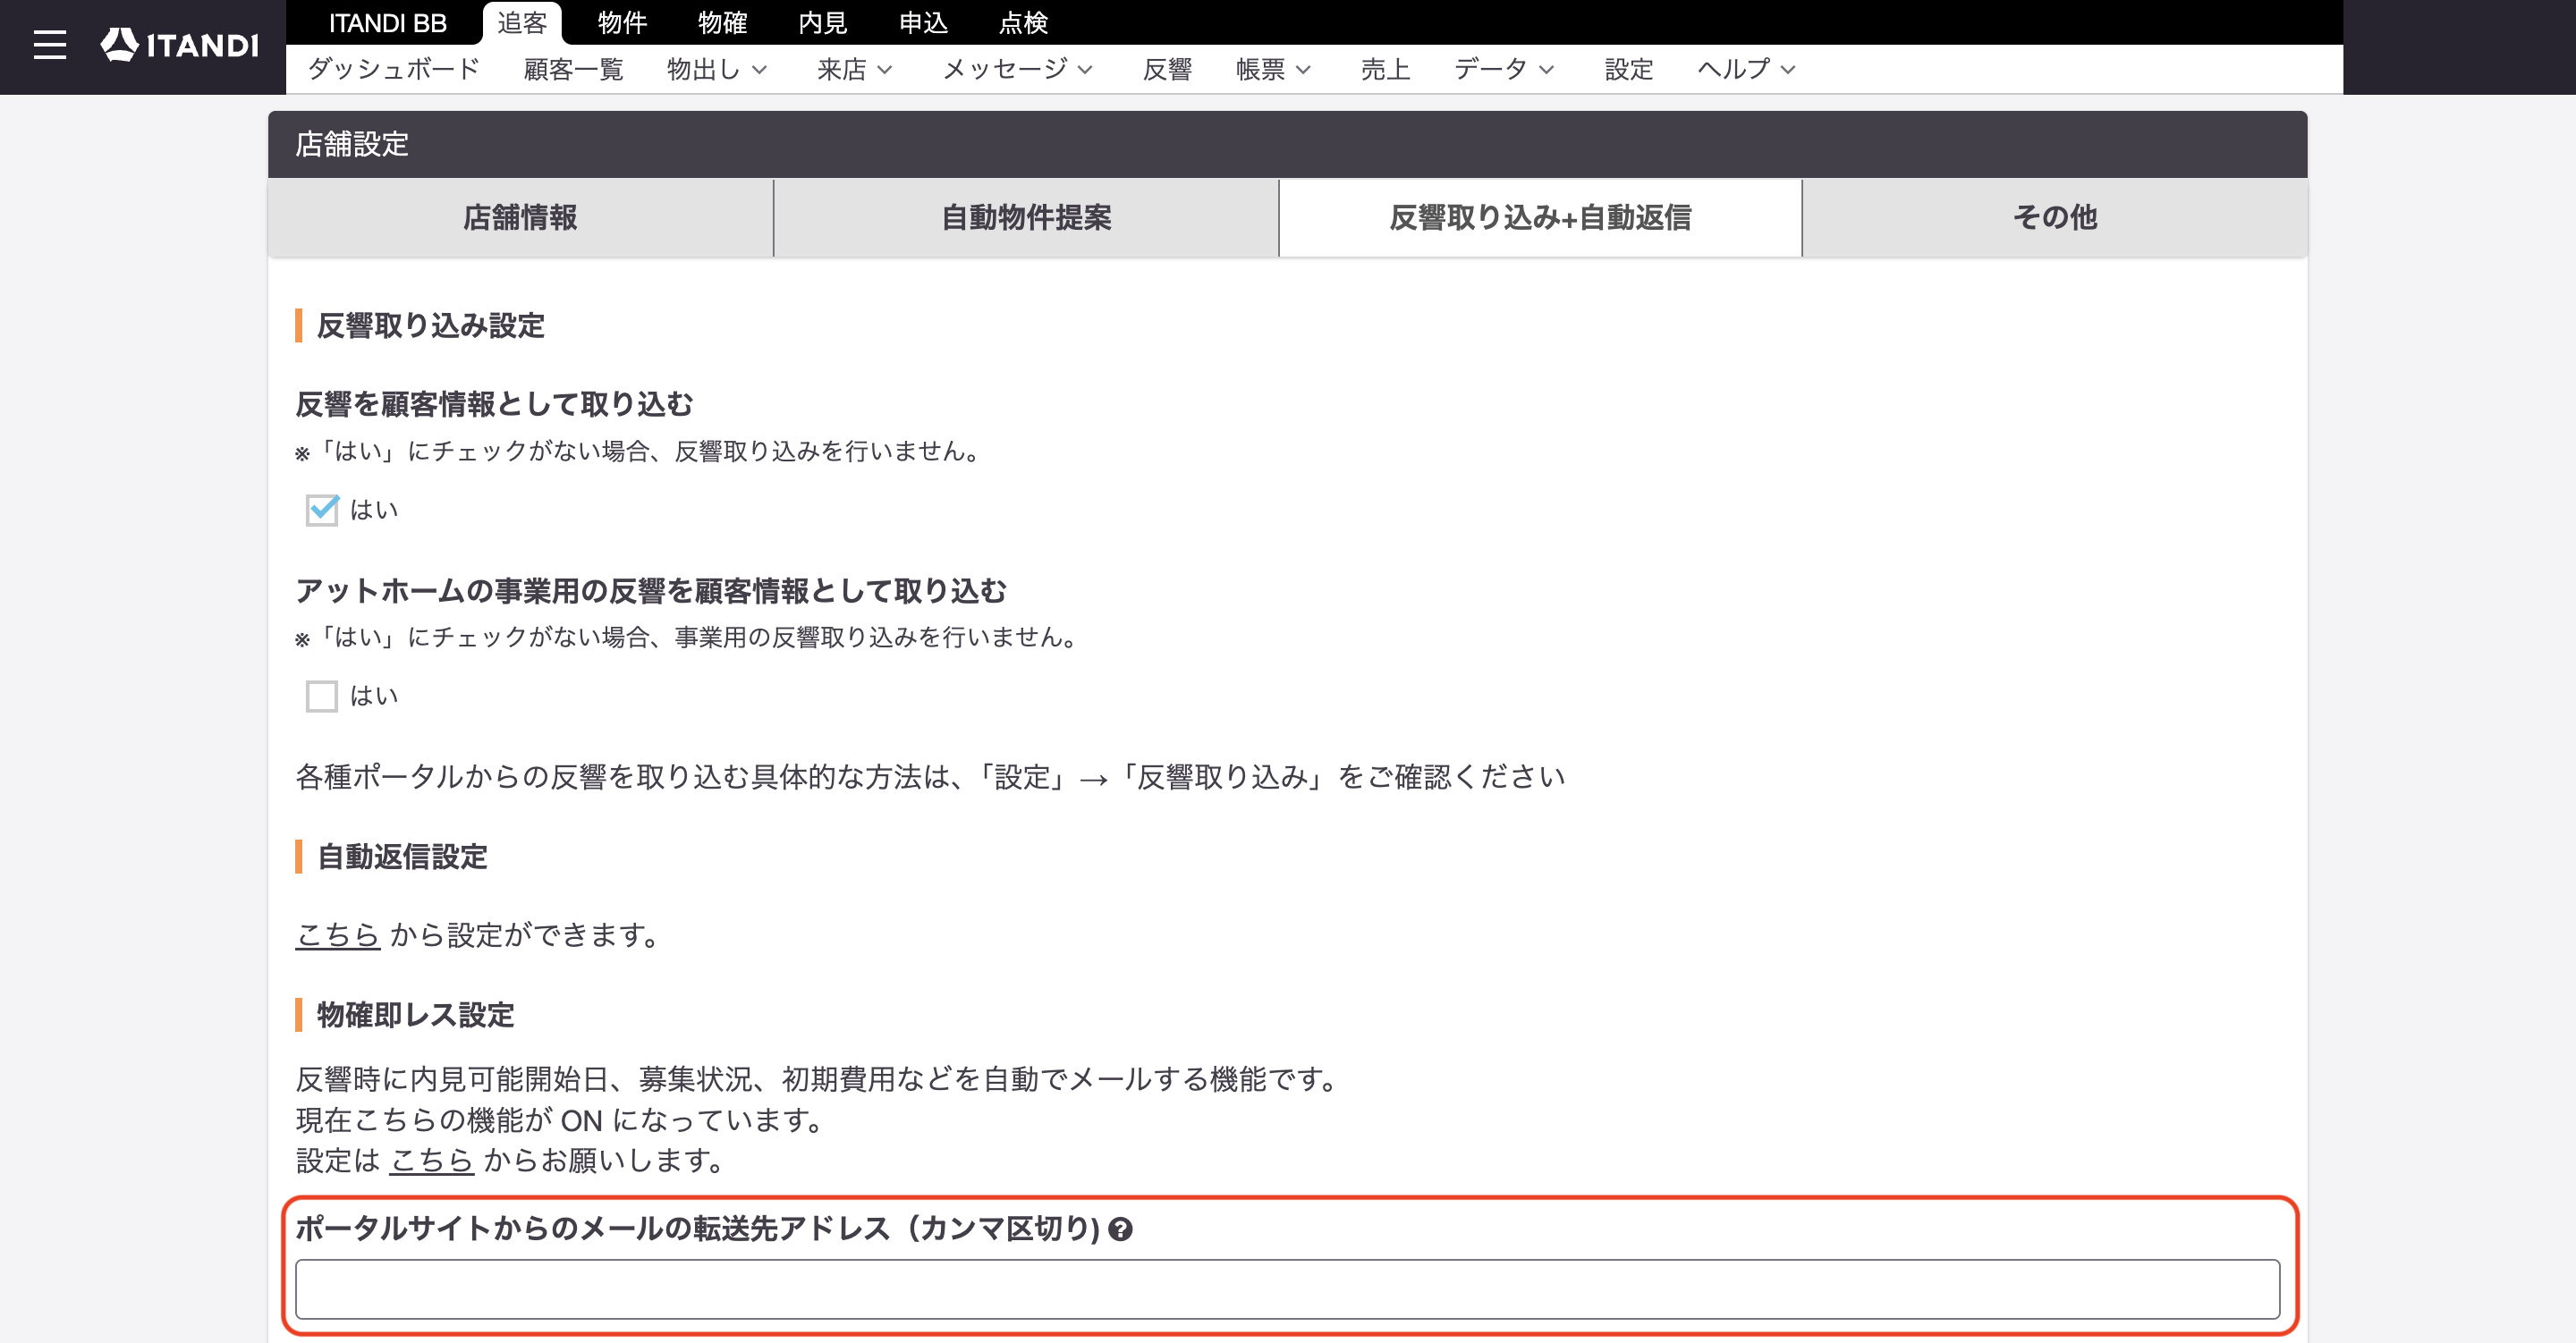2576x1343 pixels.
Task: Open the hamburger menu icon
Action: click(x=49, y=45)
